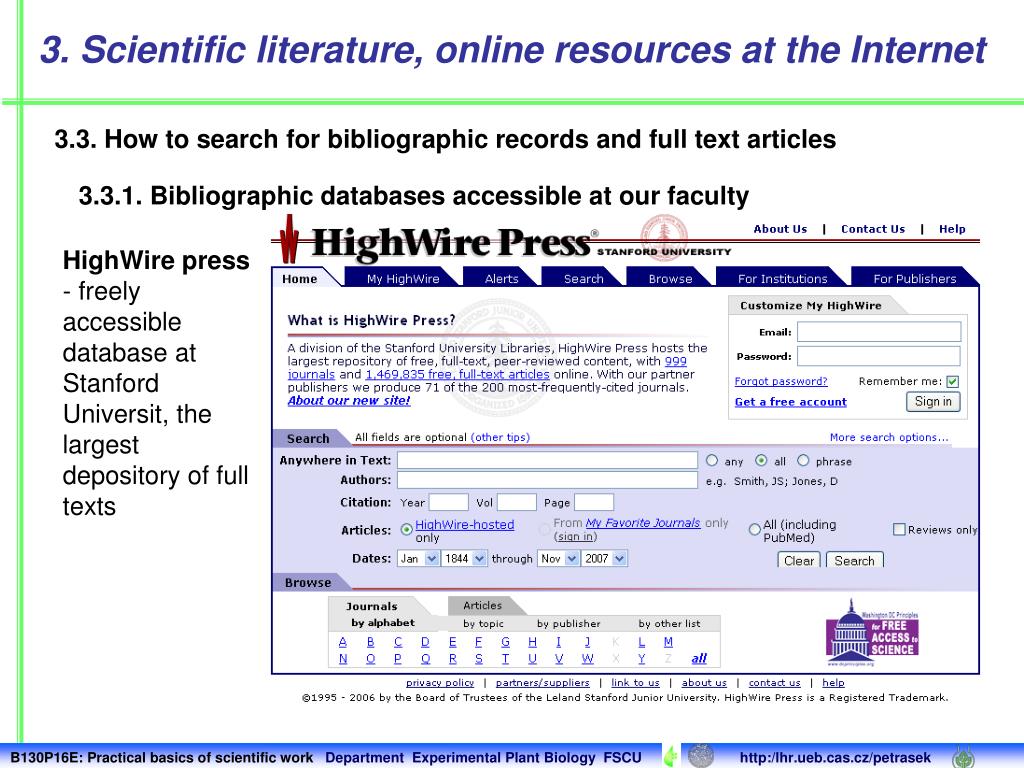Click the Search button
This screenshot has height=768, width=1024.
(854, 560)
